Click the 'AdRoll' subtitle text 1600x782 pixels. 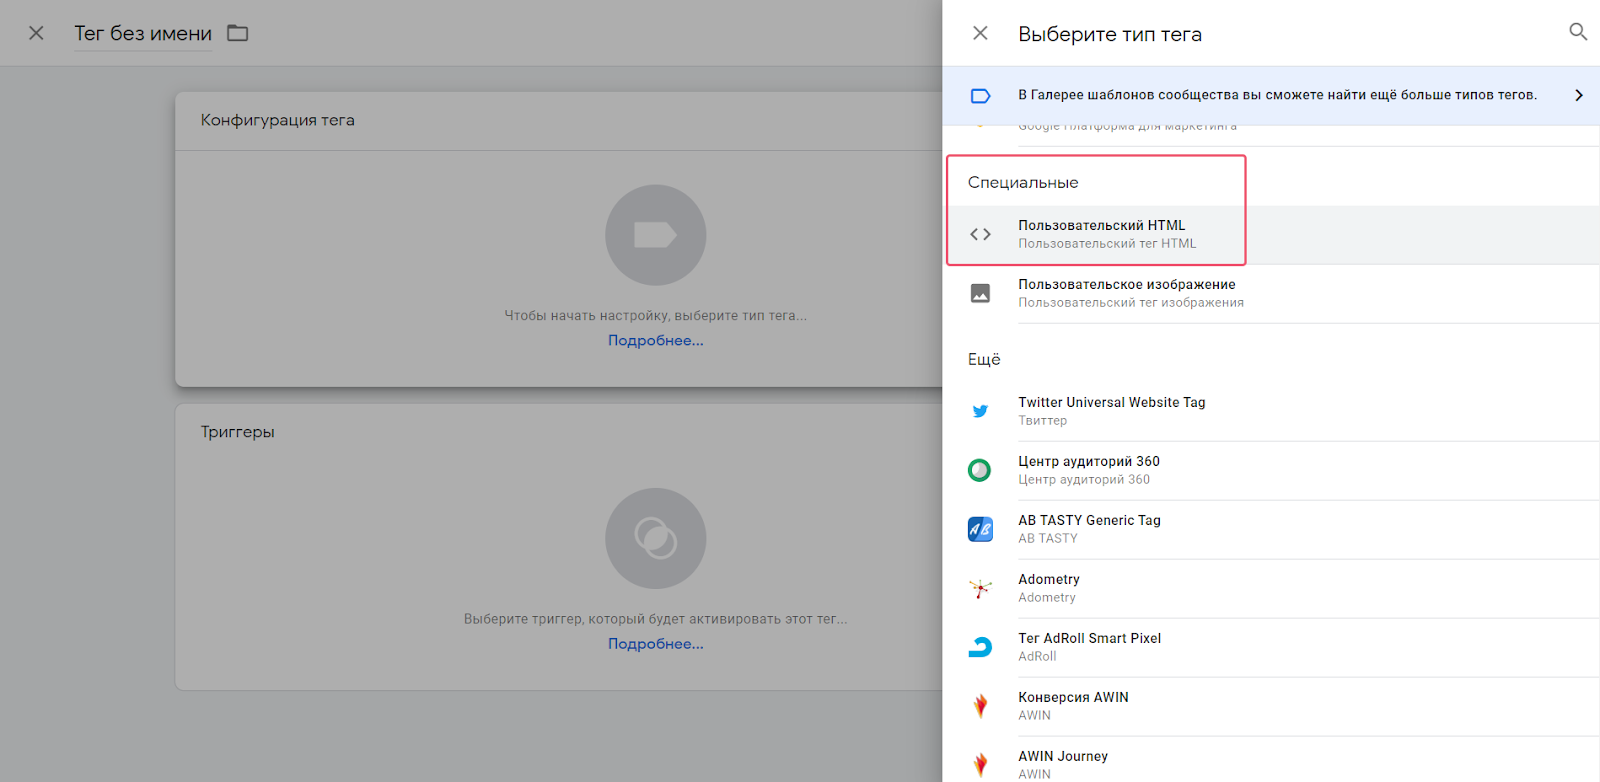[x=1037, y=657]
